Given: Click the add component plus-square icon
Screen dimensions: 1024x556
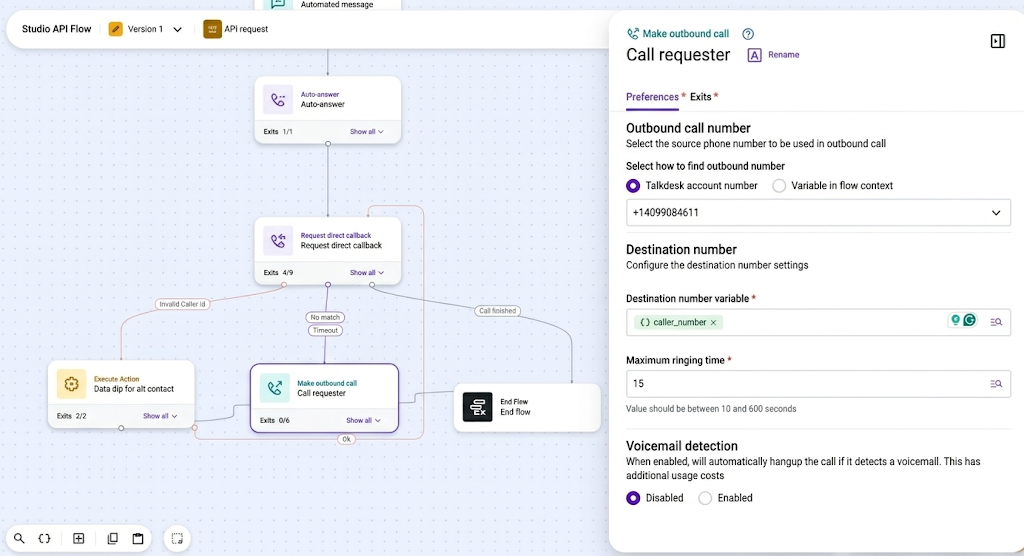Looking at the screenshot, I should point(78,538).
